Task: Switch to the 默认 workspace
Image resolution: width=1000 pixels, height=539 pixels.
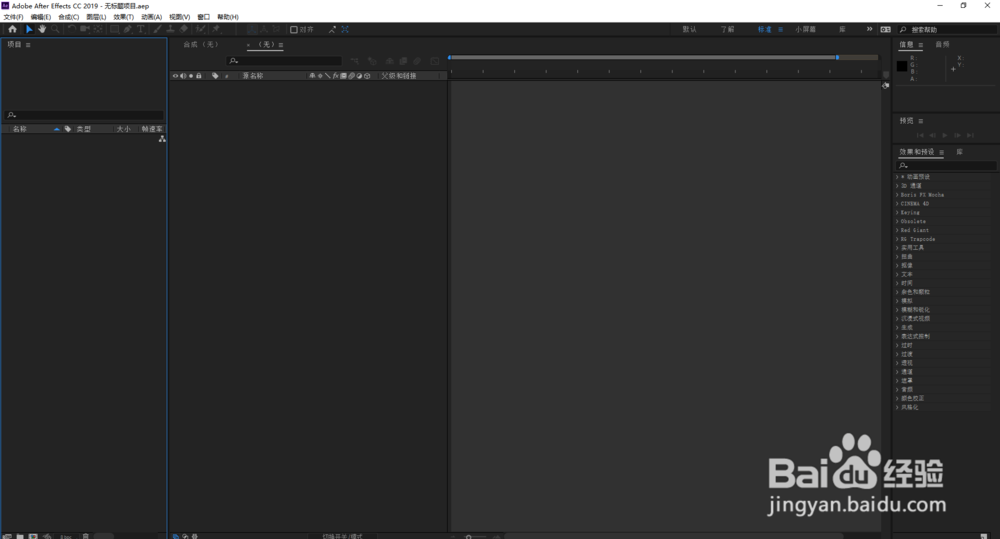Action: (689, 29)
